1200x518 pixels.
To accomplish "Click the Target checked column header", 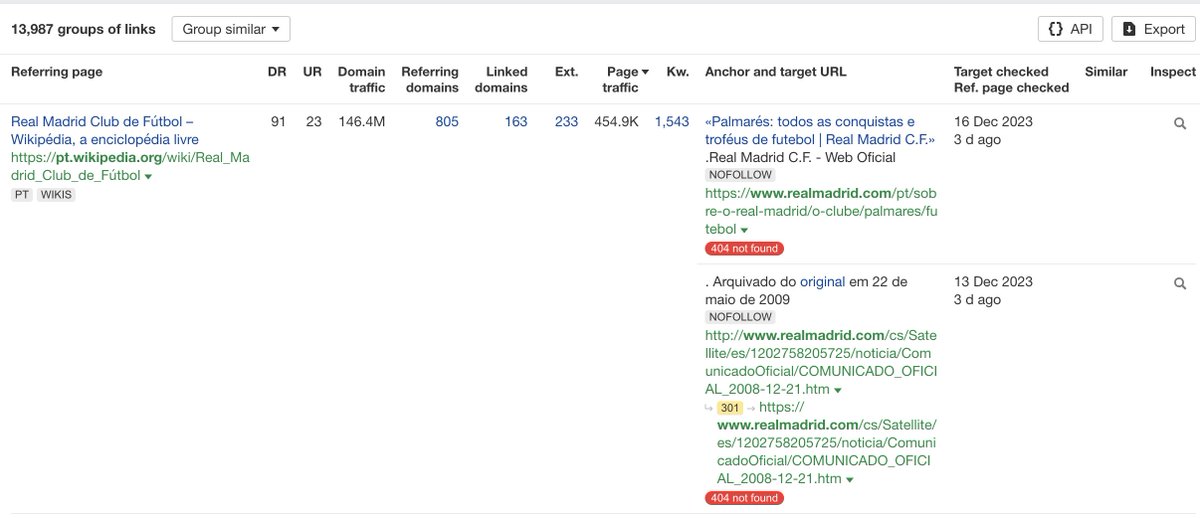I will click(x=1001, y=72).
